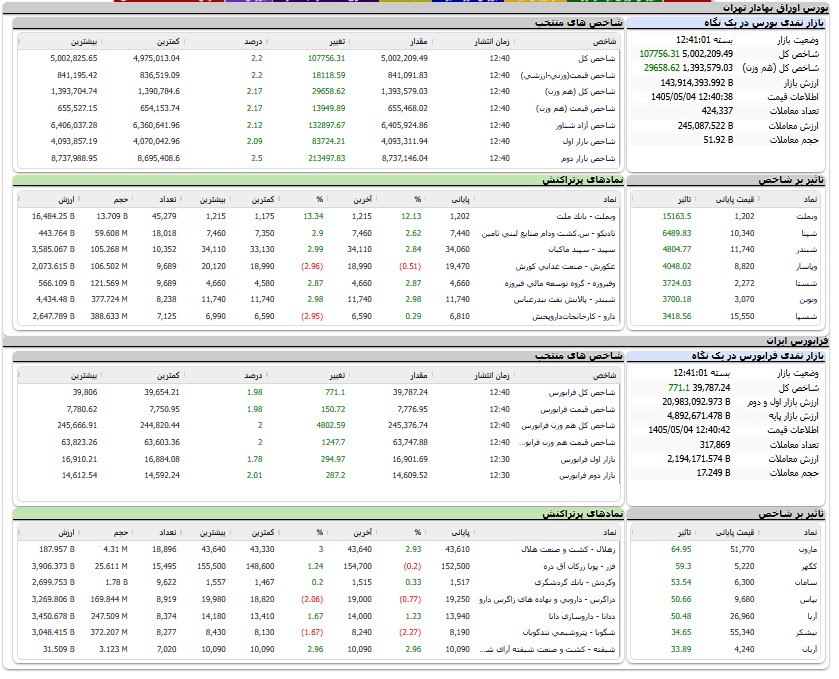The height and width of the screenshot is (679, 839).
Task: Click the 'تعداد' column header in the Farabourse most-active table
Action: pyautogui.click(x=168, y=532)
